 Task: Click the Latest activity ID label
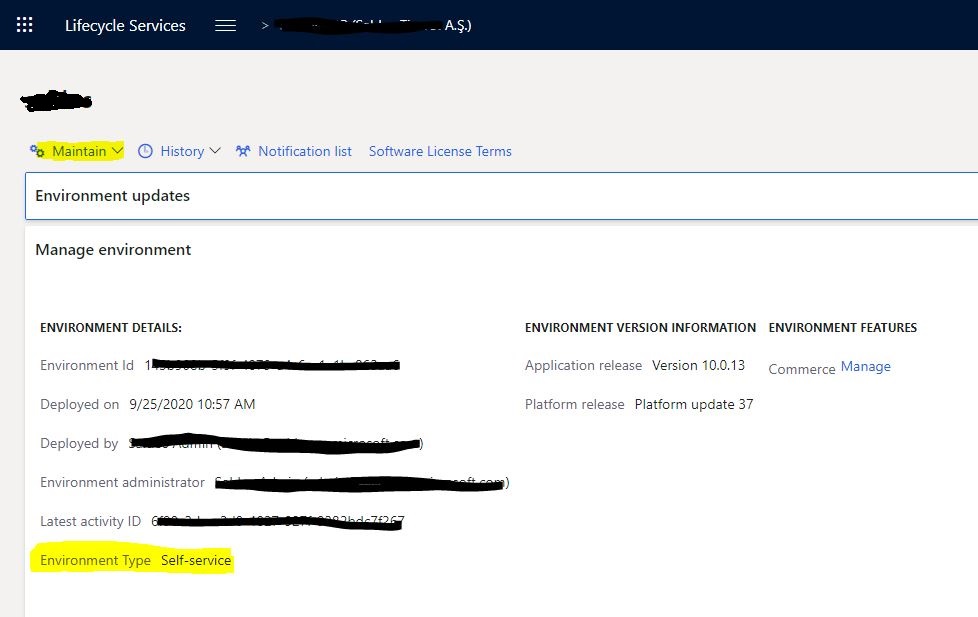click(90, 522)
